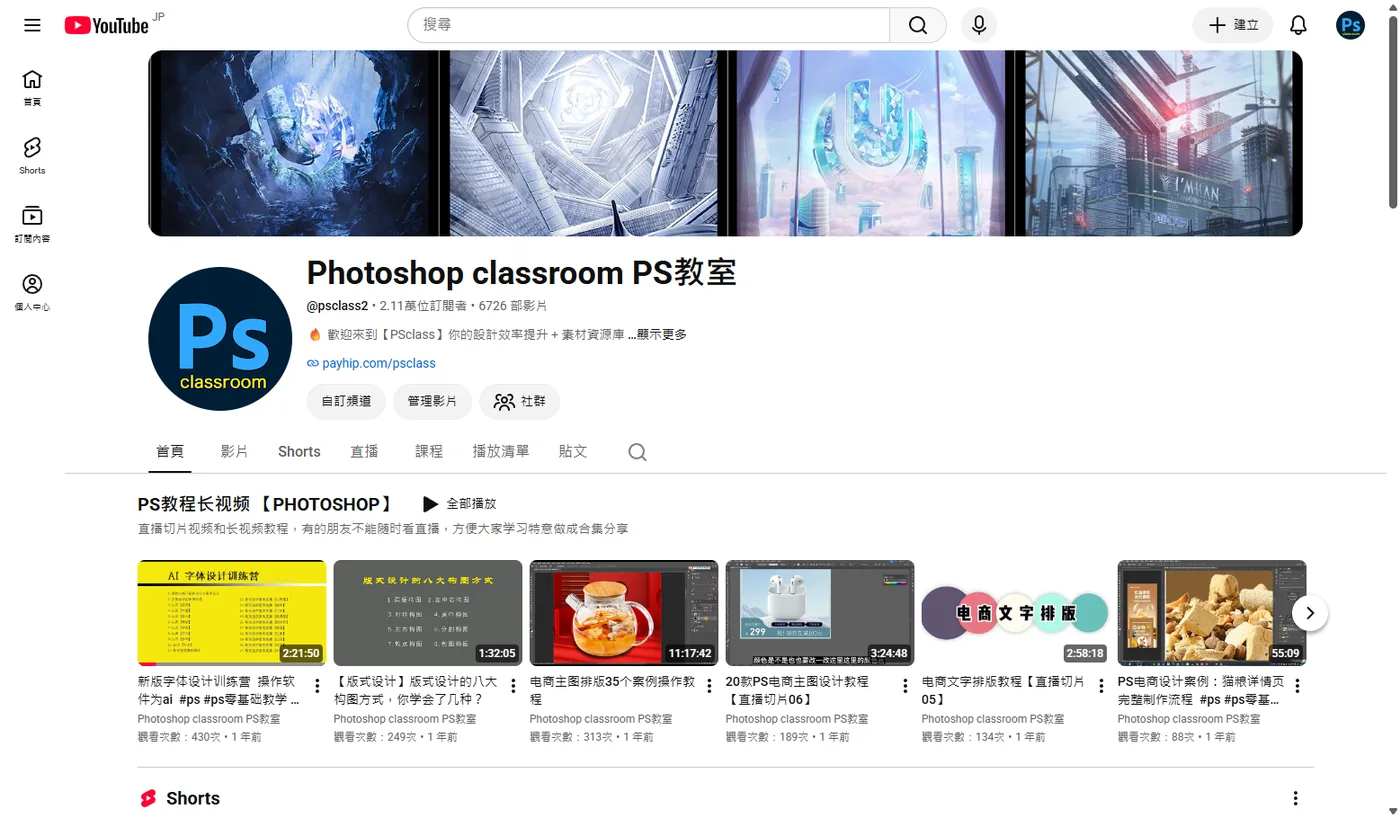Open the 电商文字排版教程【直播切片05】 title
This screenshot has width=1400, height=818.
[1003, 690]
